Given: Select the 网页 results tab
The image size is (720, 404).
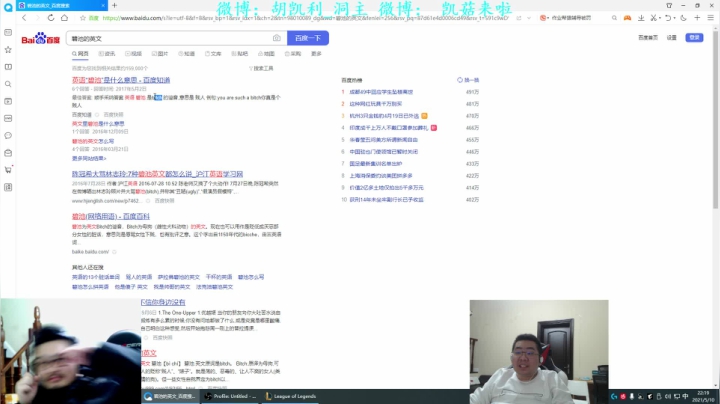Looking at the screenshot, I should click(x=80, y=54).
